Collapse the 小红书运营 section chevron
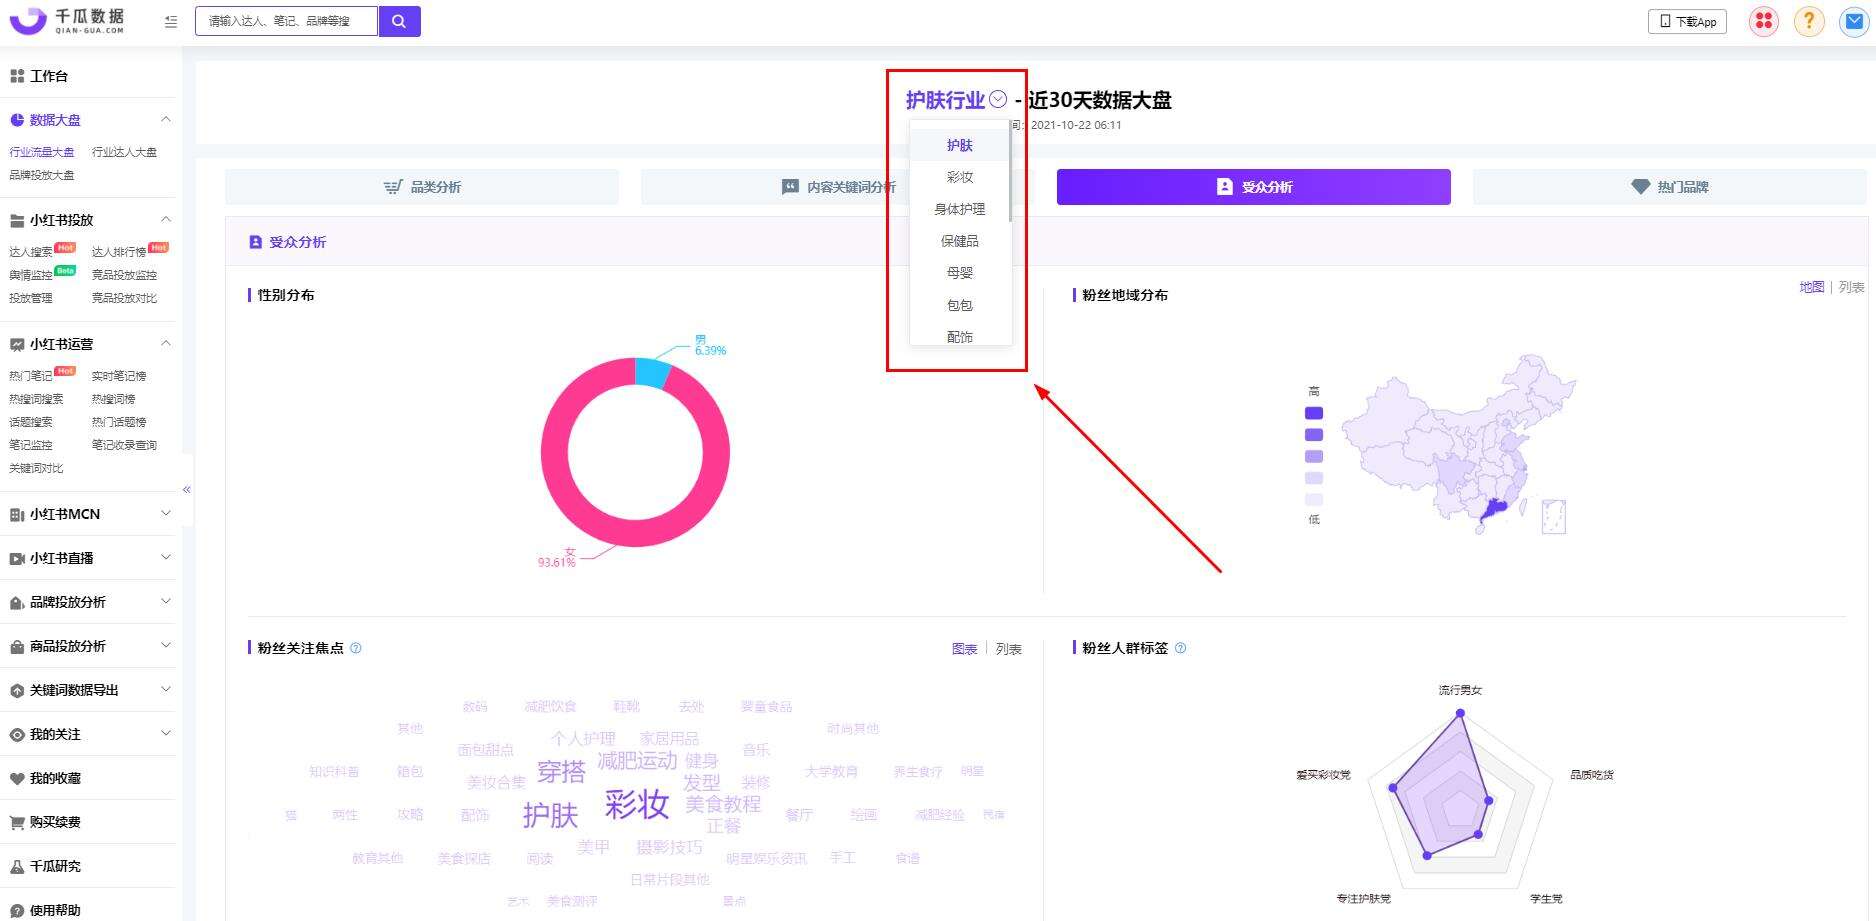The image size is (1876, 921). tap(166, 344)
